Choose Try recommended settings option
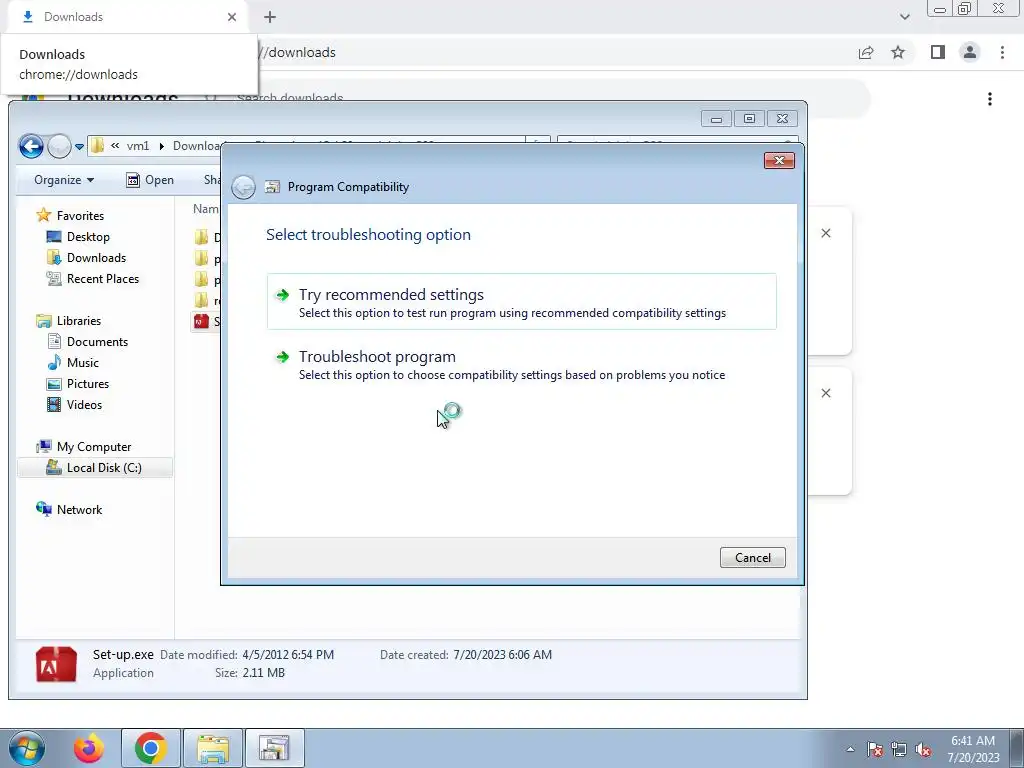The width and height of the screenshot is (1024, 768). tap(521, 302)
